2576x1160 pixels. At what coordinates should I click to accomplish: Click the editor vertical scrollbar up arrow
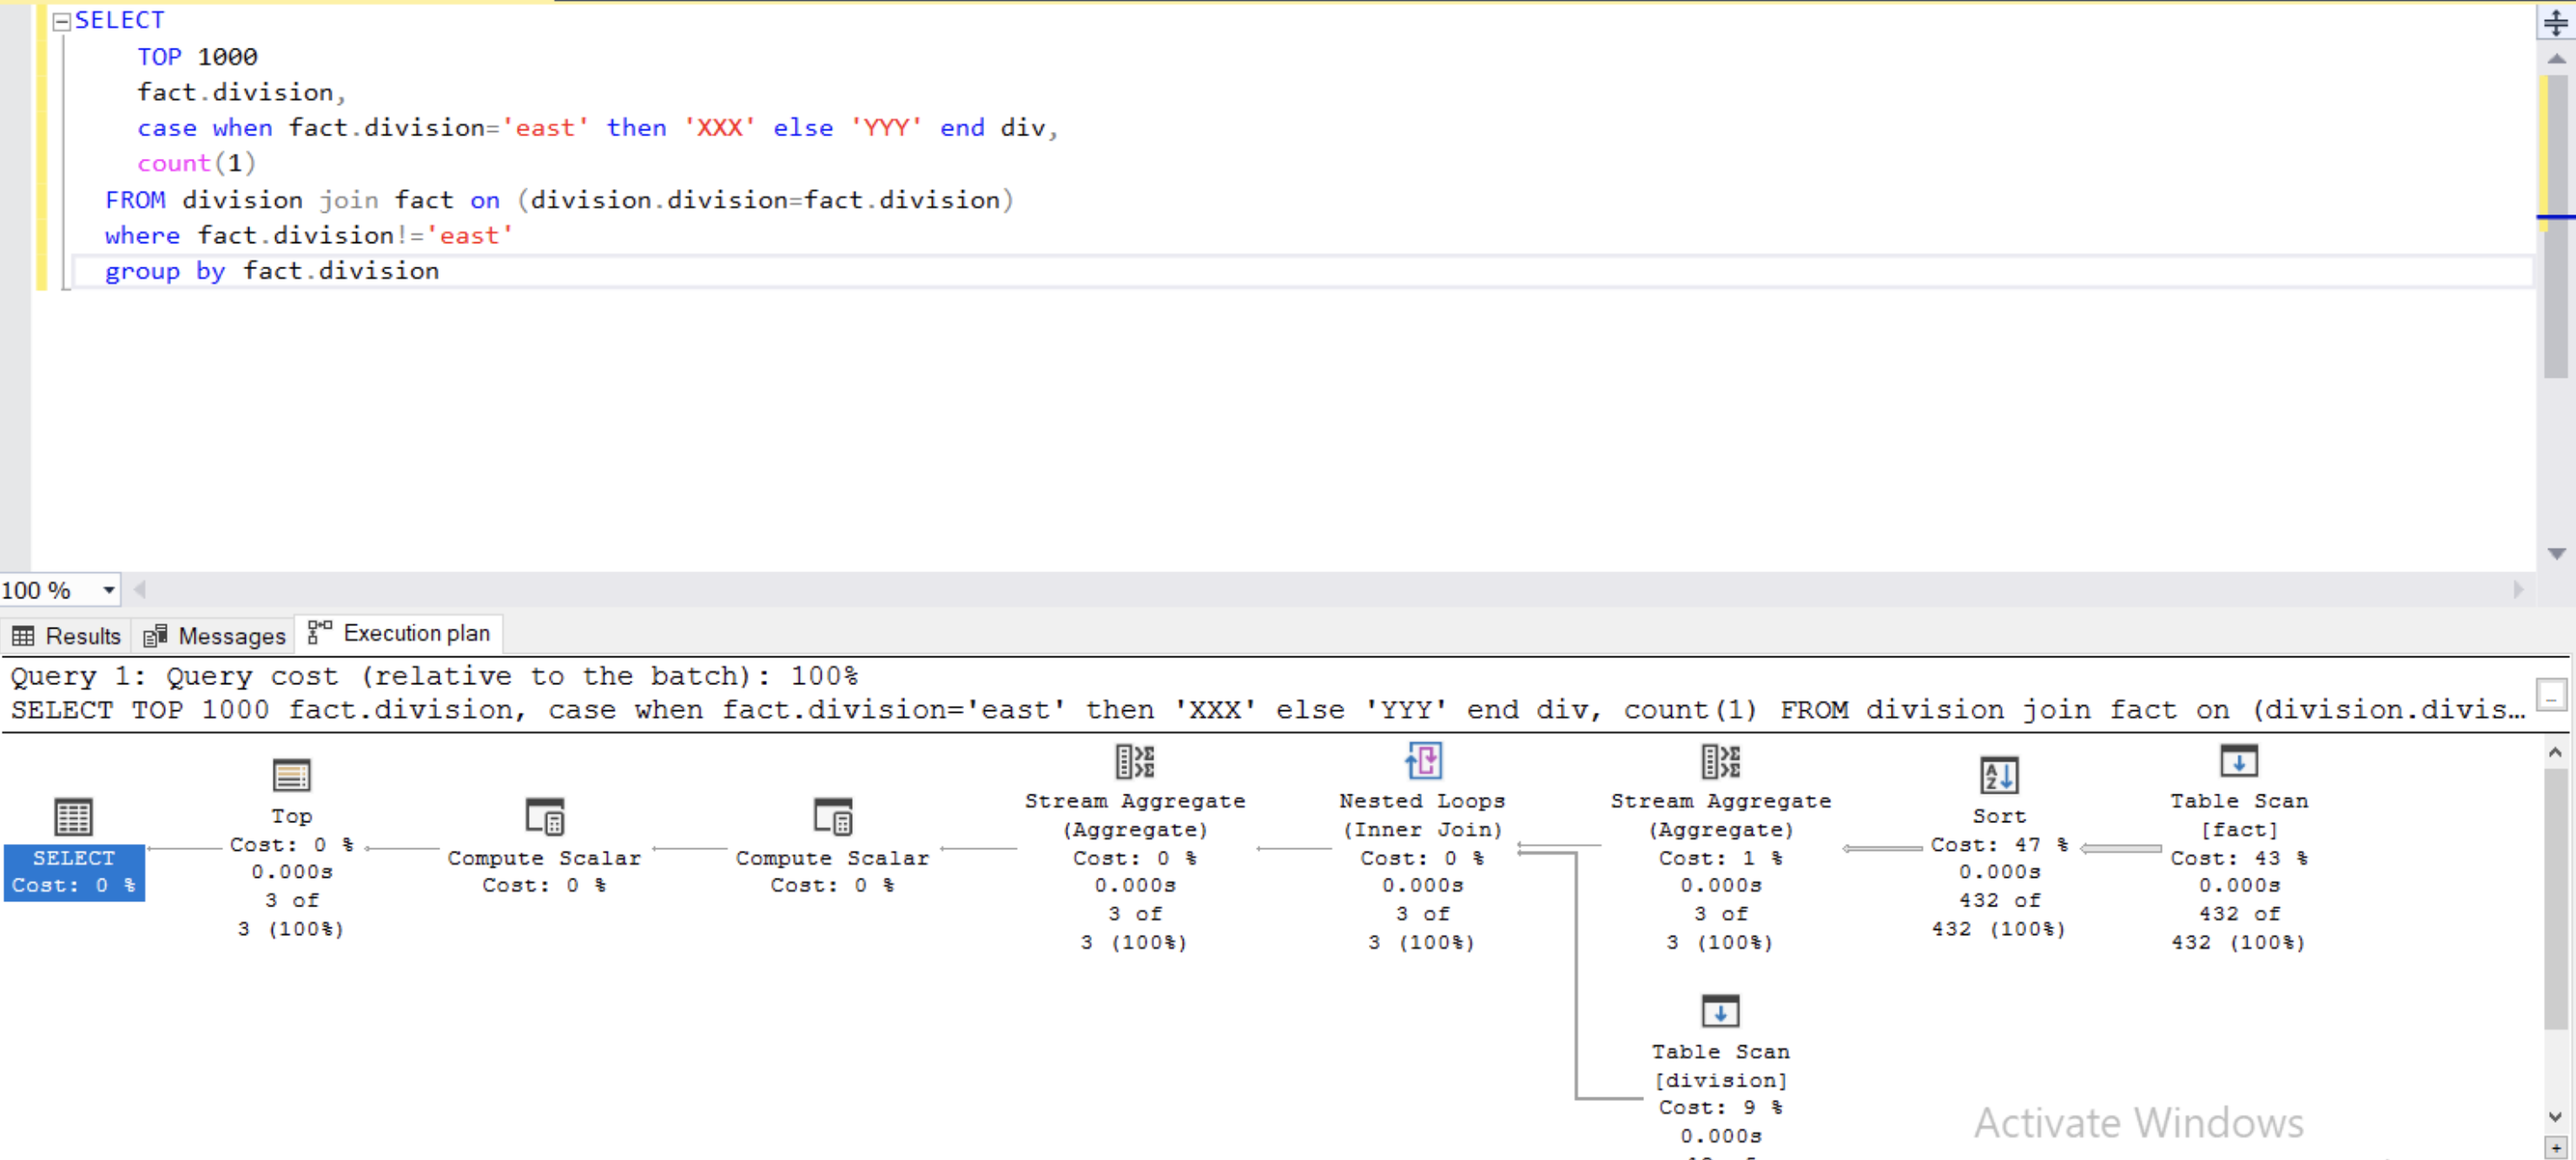(2556, 59)
